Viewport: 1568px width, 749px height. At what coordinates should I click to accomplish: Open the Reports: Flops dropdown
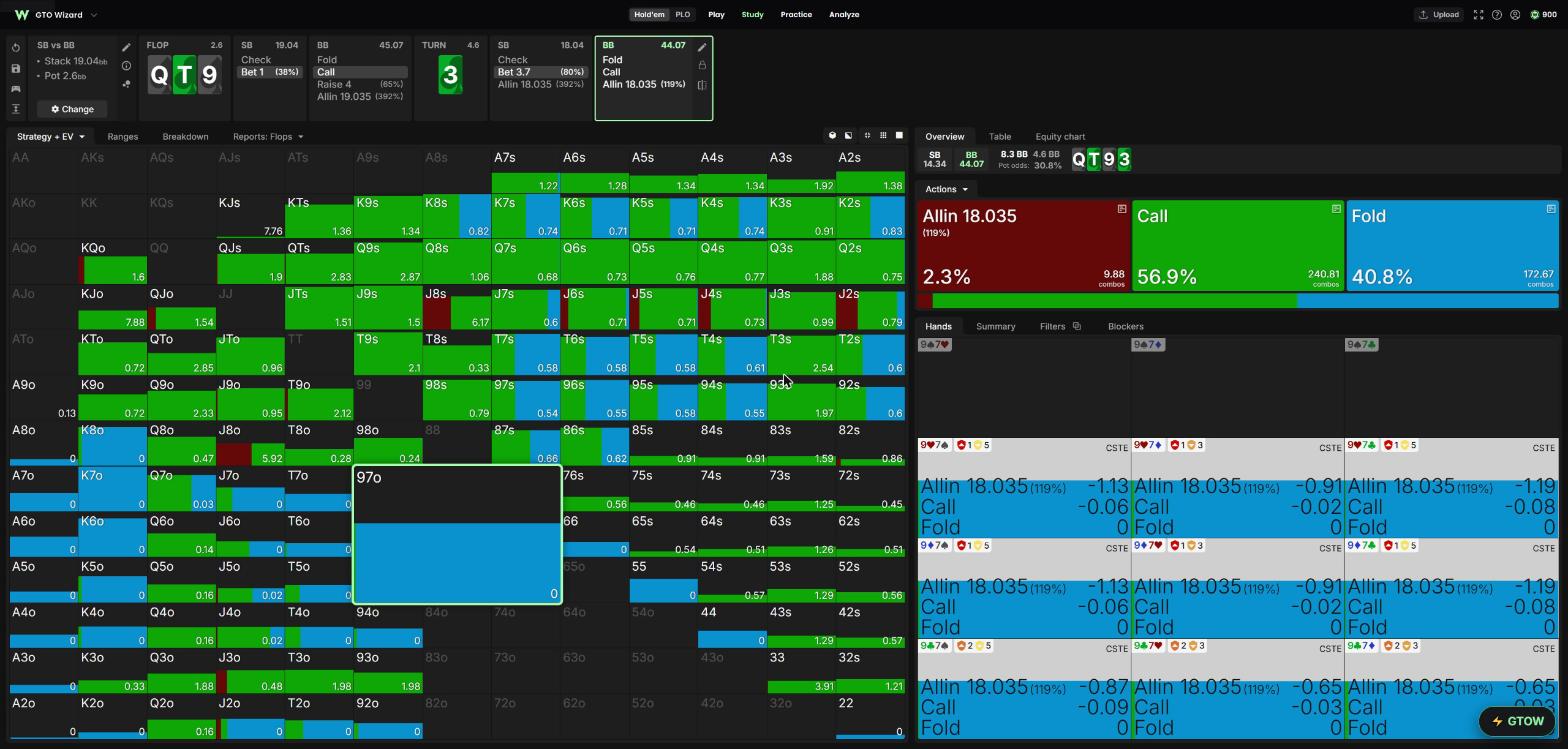[x=268, y=137]
